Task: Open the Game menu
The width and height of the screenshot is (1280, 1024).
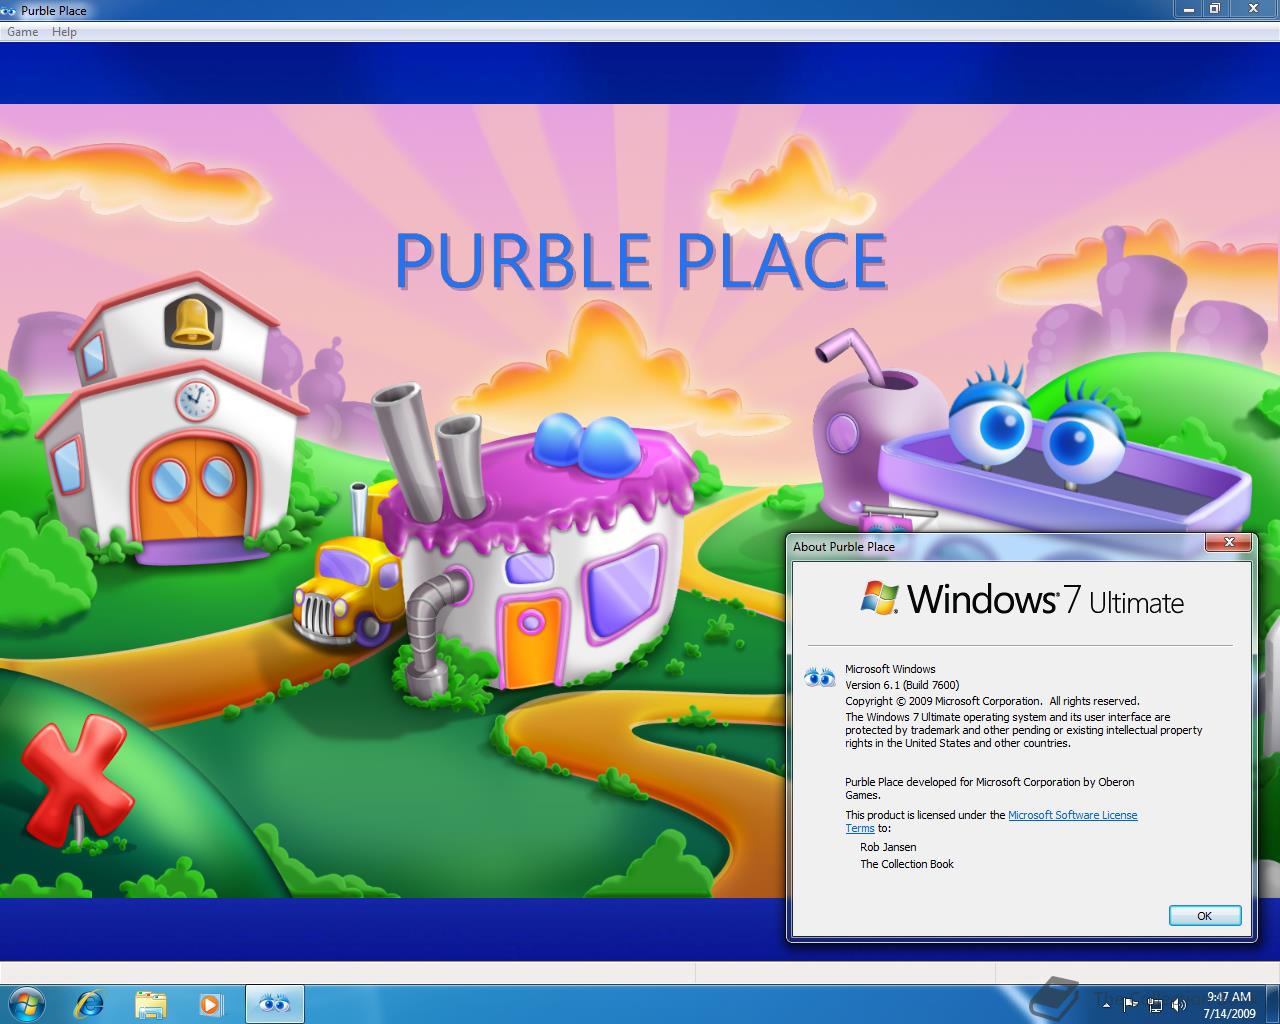Action: 22,32
